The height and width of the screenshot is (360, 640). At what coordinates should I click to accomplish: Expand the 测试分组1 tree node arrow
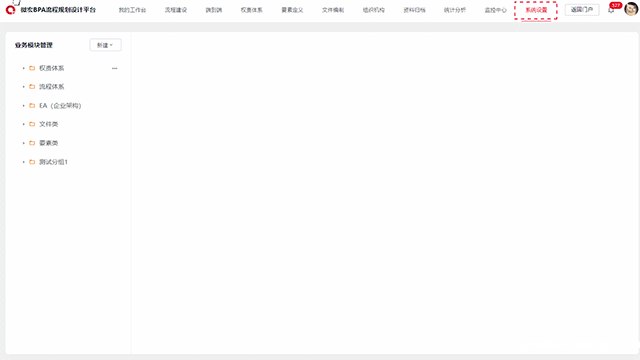23,162
